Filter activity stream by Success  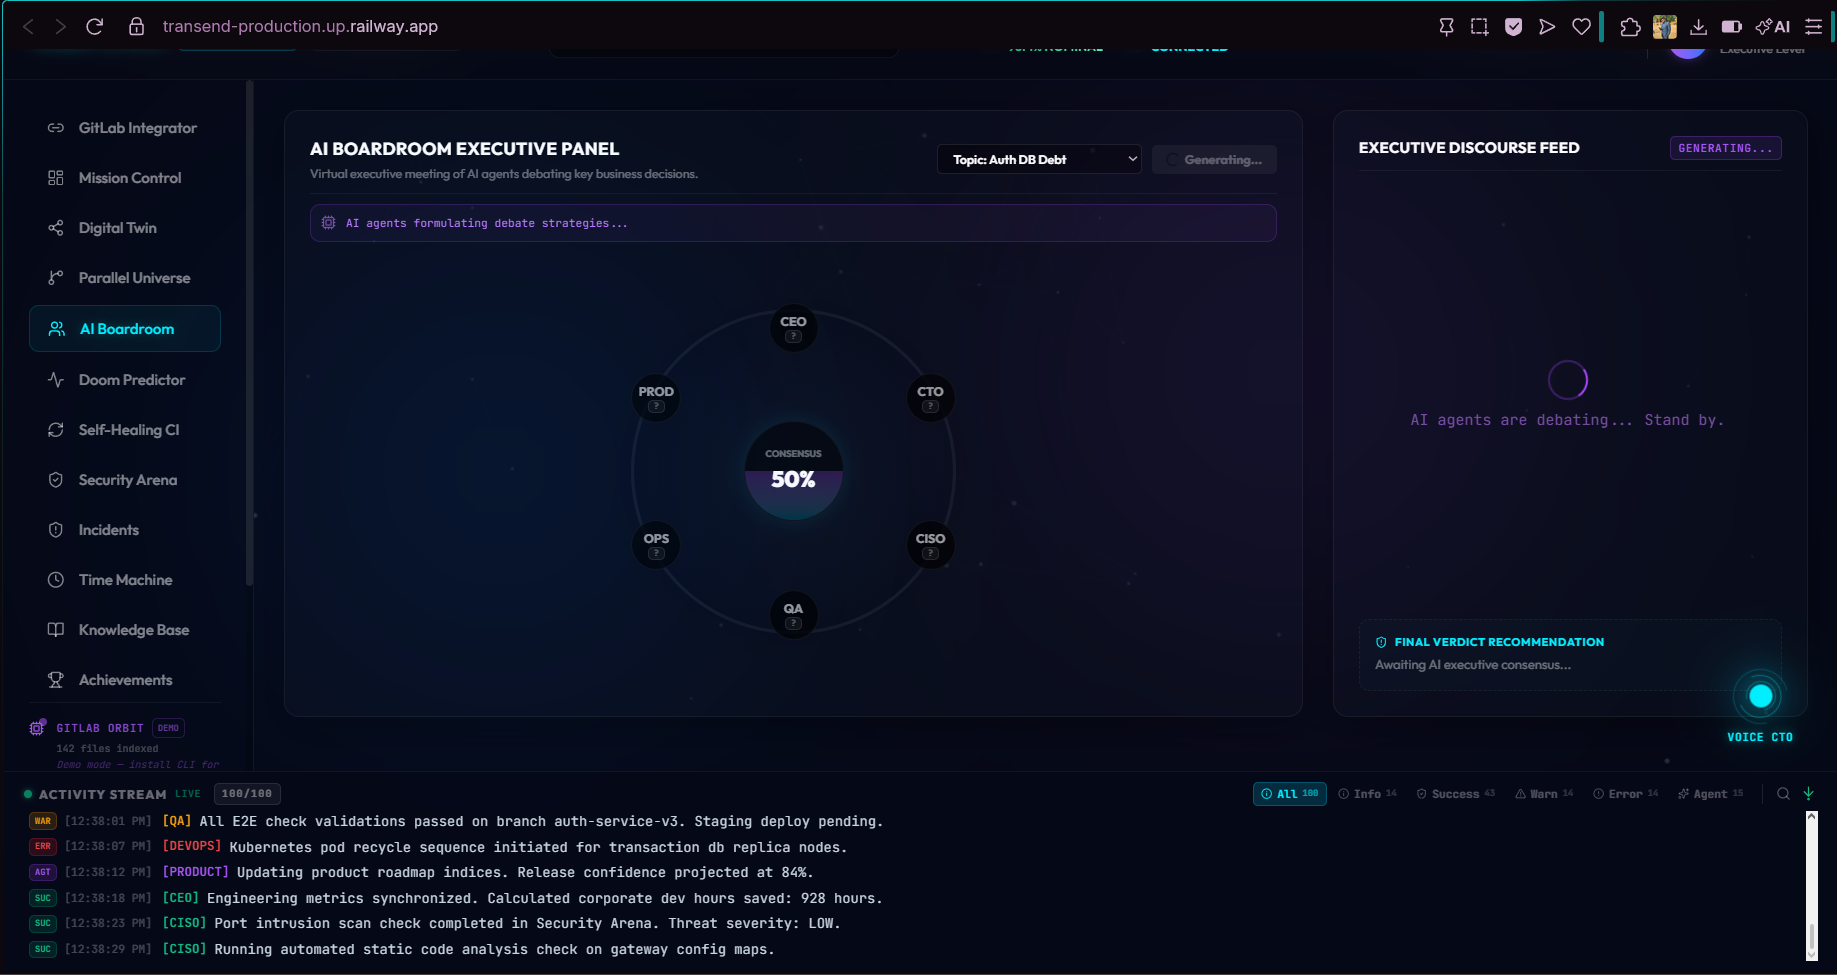coord(1455,794)
